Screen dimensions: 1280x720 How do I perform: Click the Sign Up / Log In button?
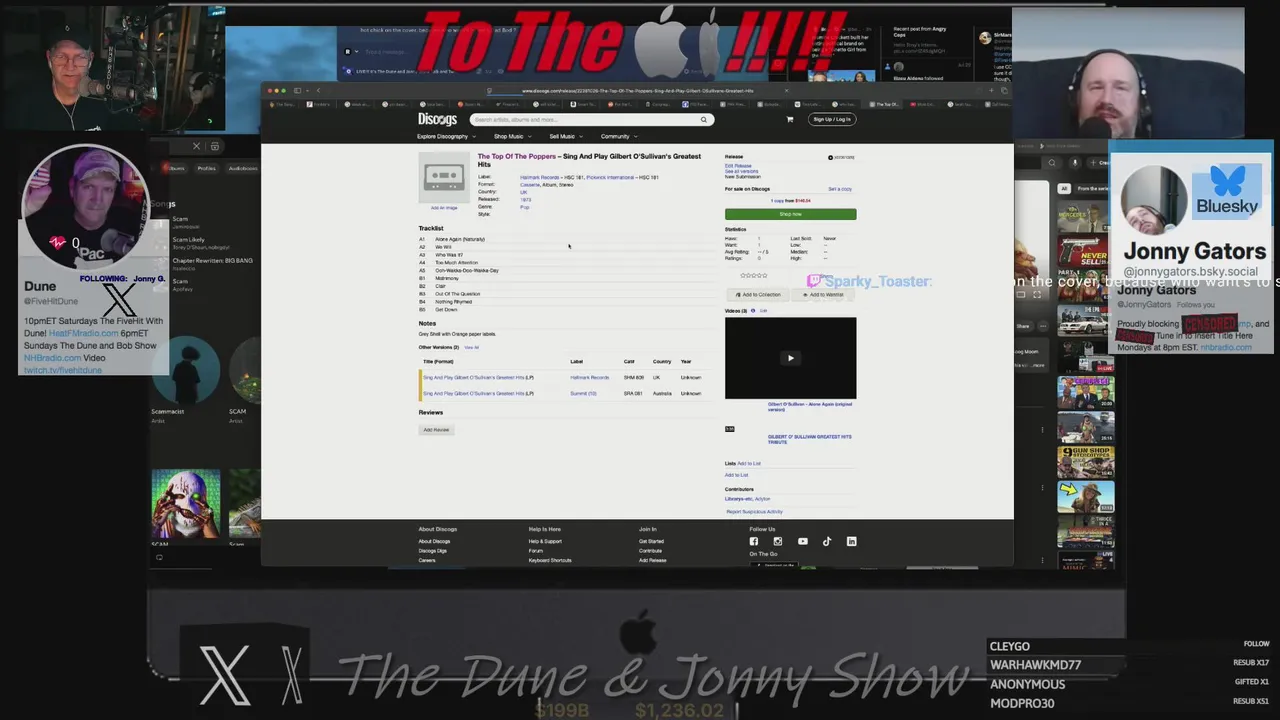(x=832, y=119)
